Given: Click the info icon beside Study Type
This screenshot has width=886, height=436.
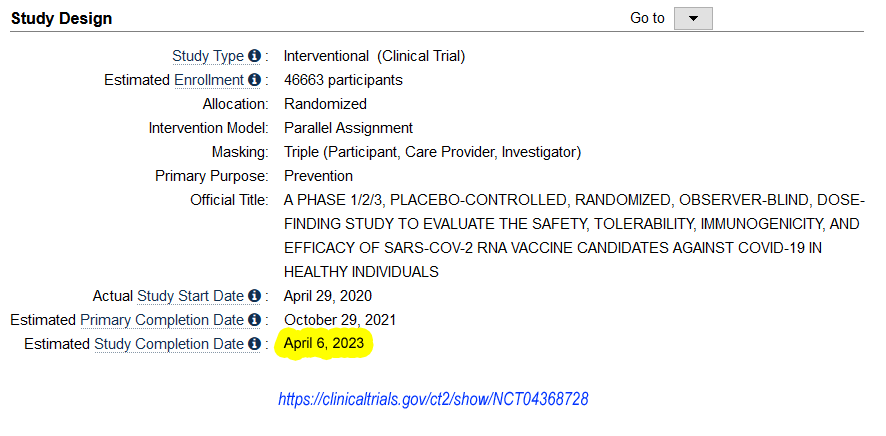Looking at the screenshot, I should pyautogui.click(x=254, y=56).
